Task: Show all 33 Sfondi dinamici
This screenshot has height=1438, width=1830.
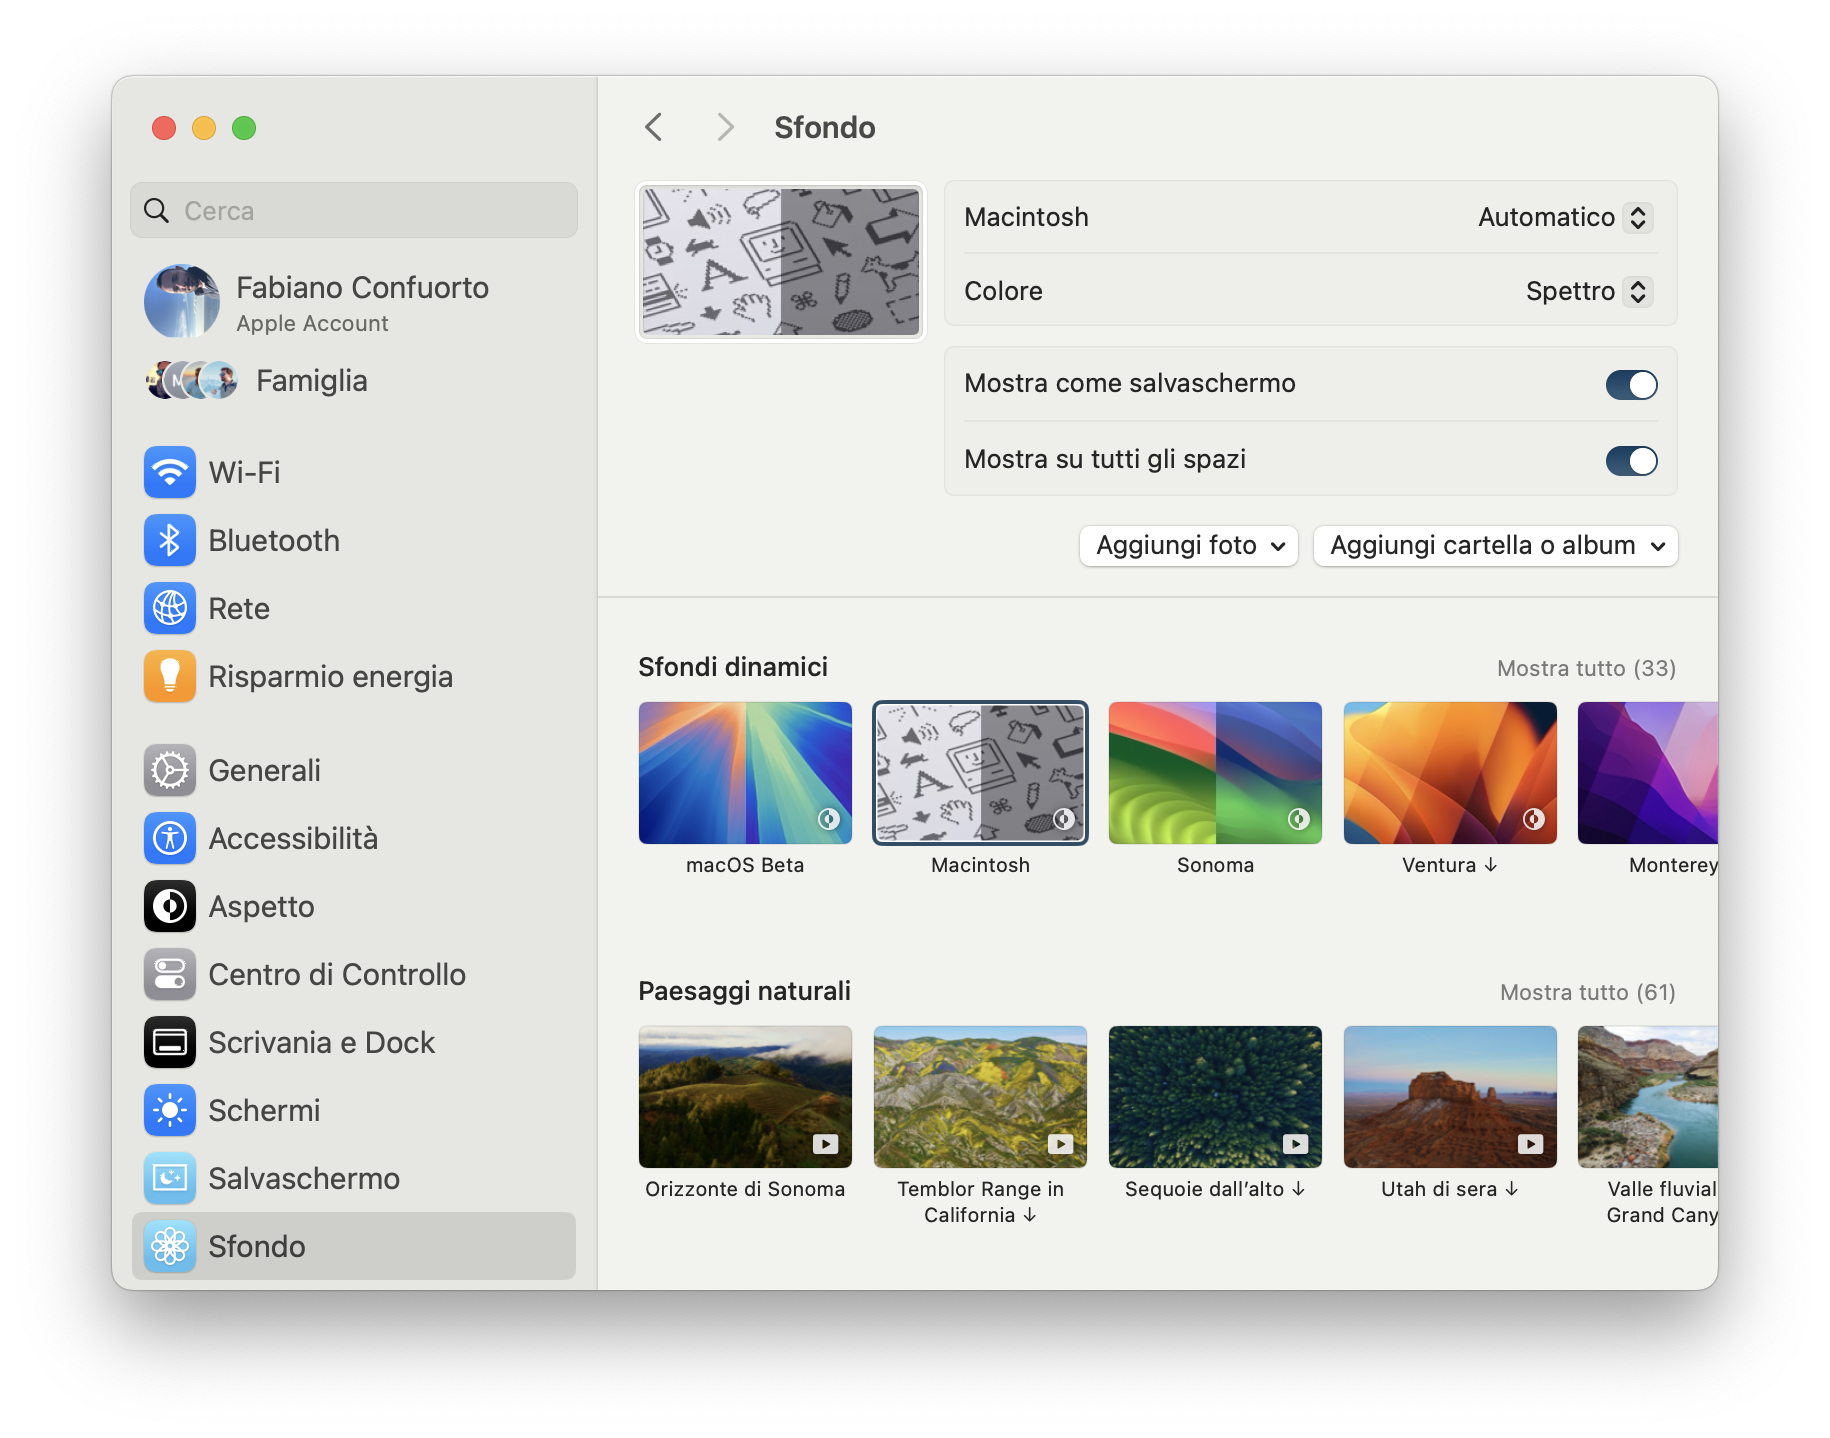Action: pos(1586,668)
